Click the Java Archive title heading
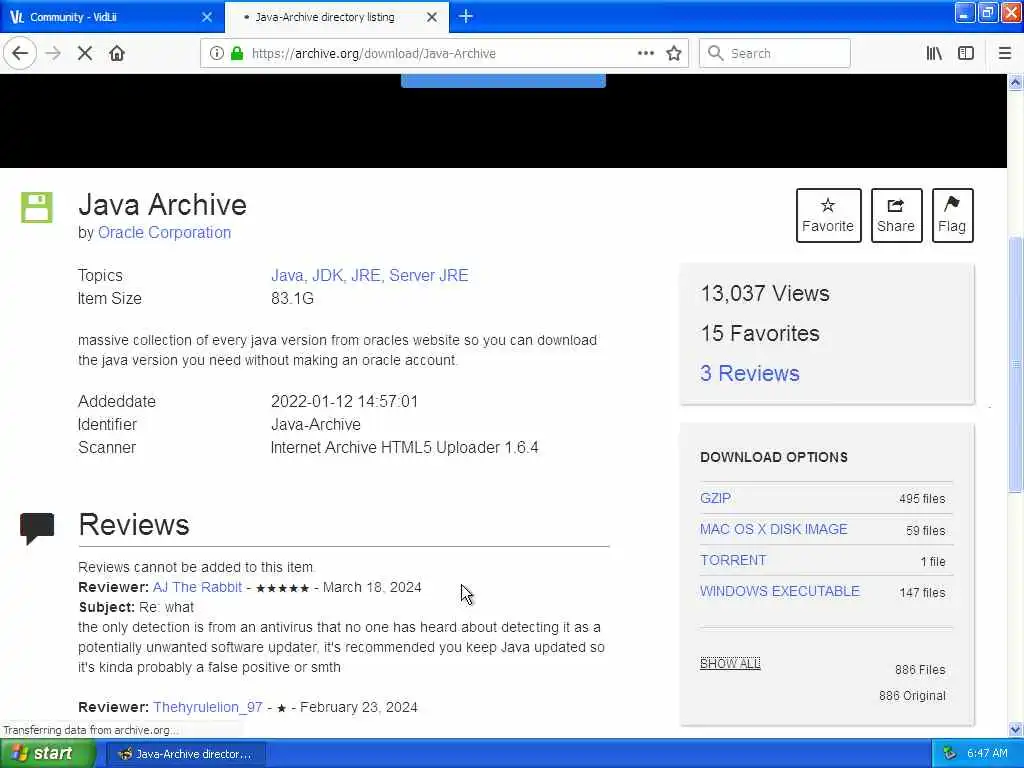1024x768 pixels. coord(163,204)
